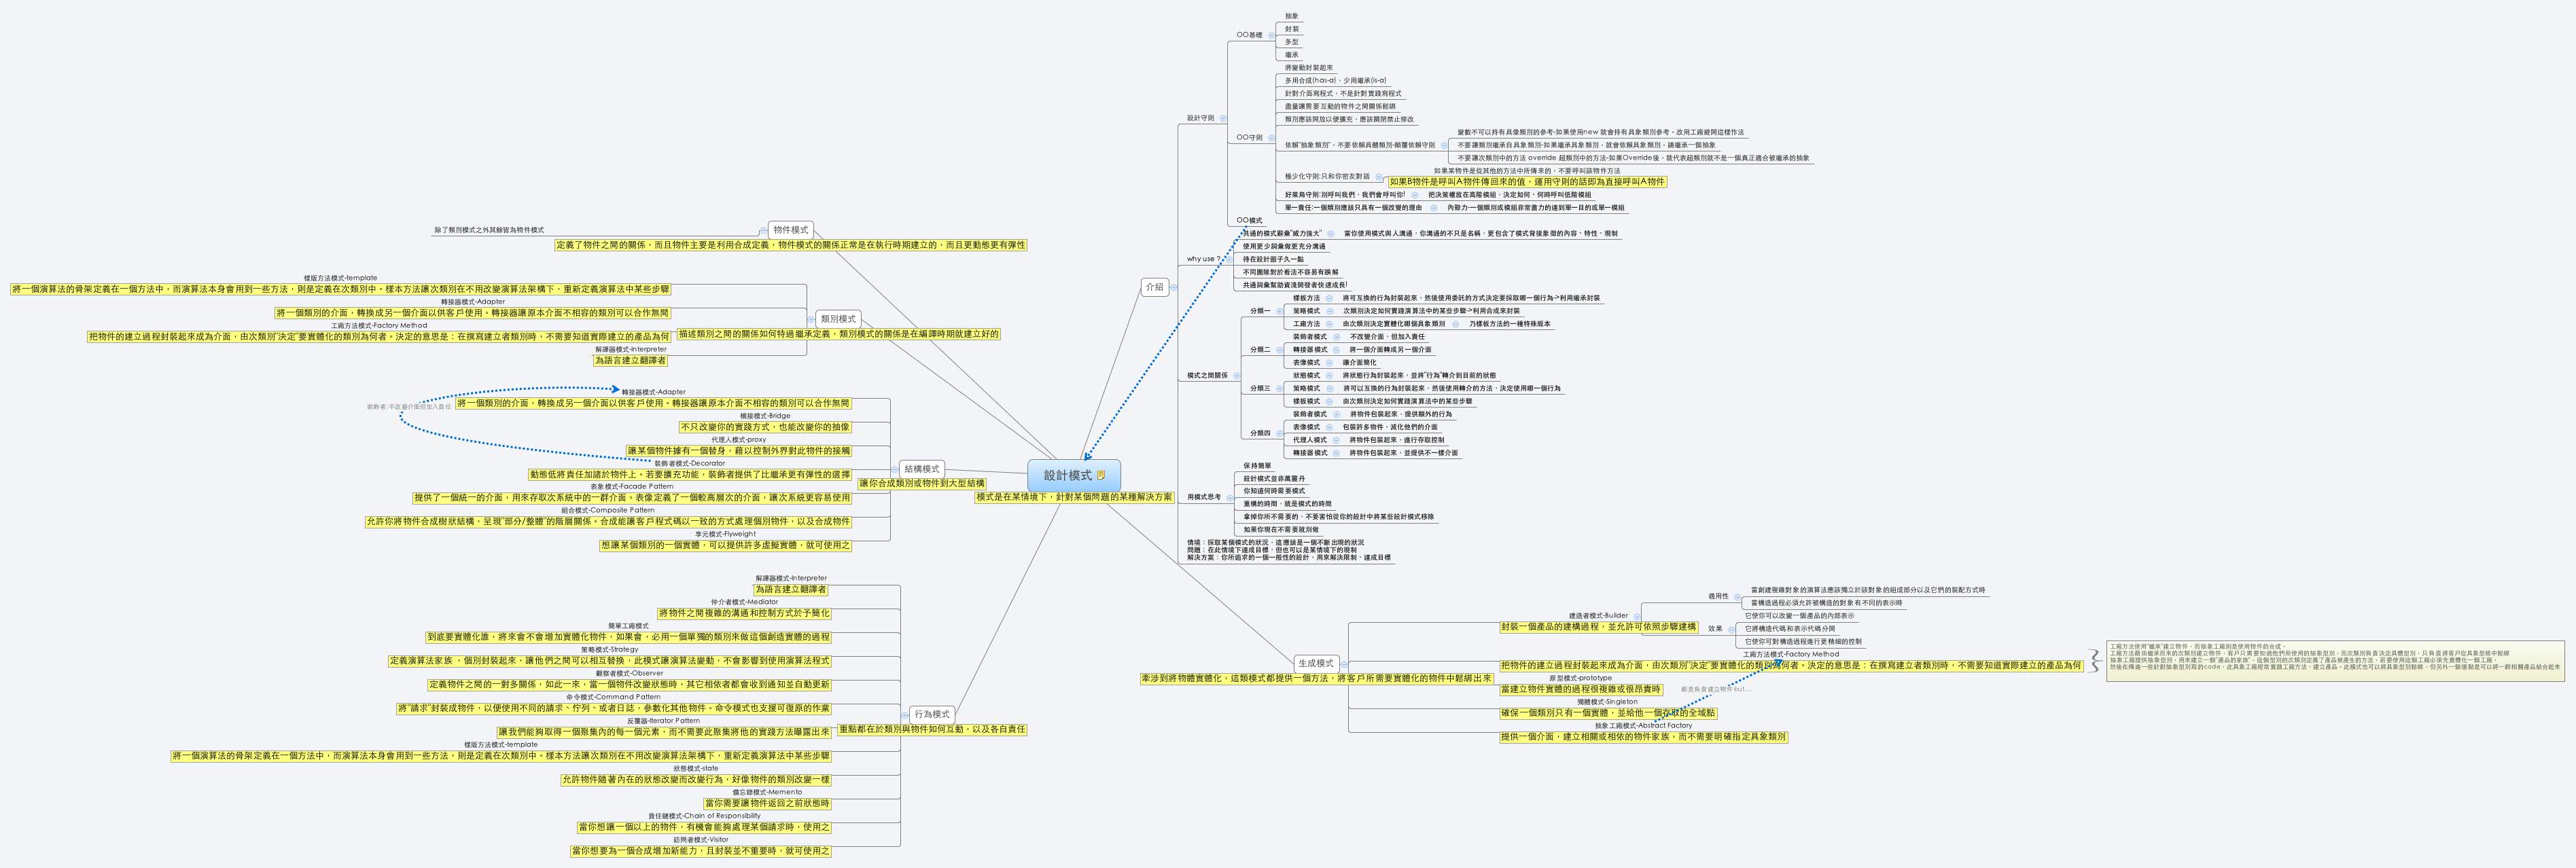Collapse the 分類一 subtree

click(1280, 311)
